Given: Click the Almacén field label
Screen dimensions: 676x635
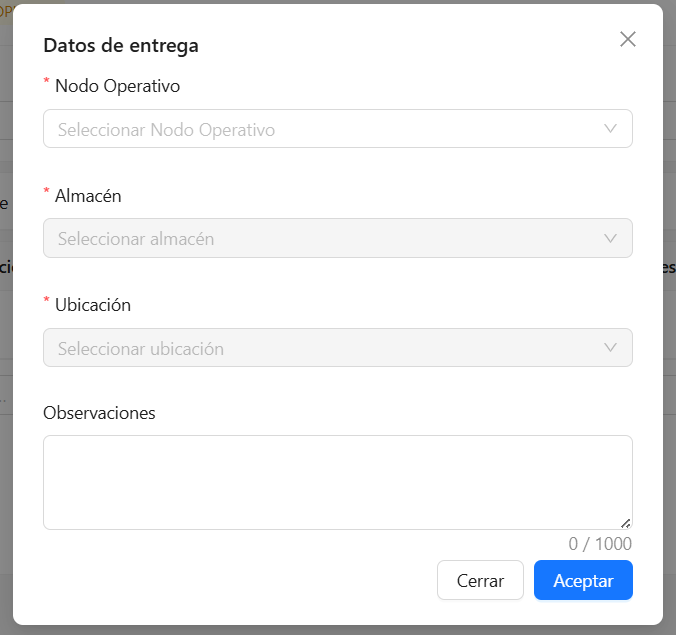Looking at the screenshot, I should pos(88,196).
